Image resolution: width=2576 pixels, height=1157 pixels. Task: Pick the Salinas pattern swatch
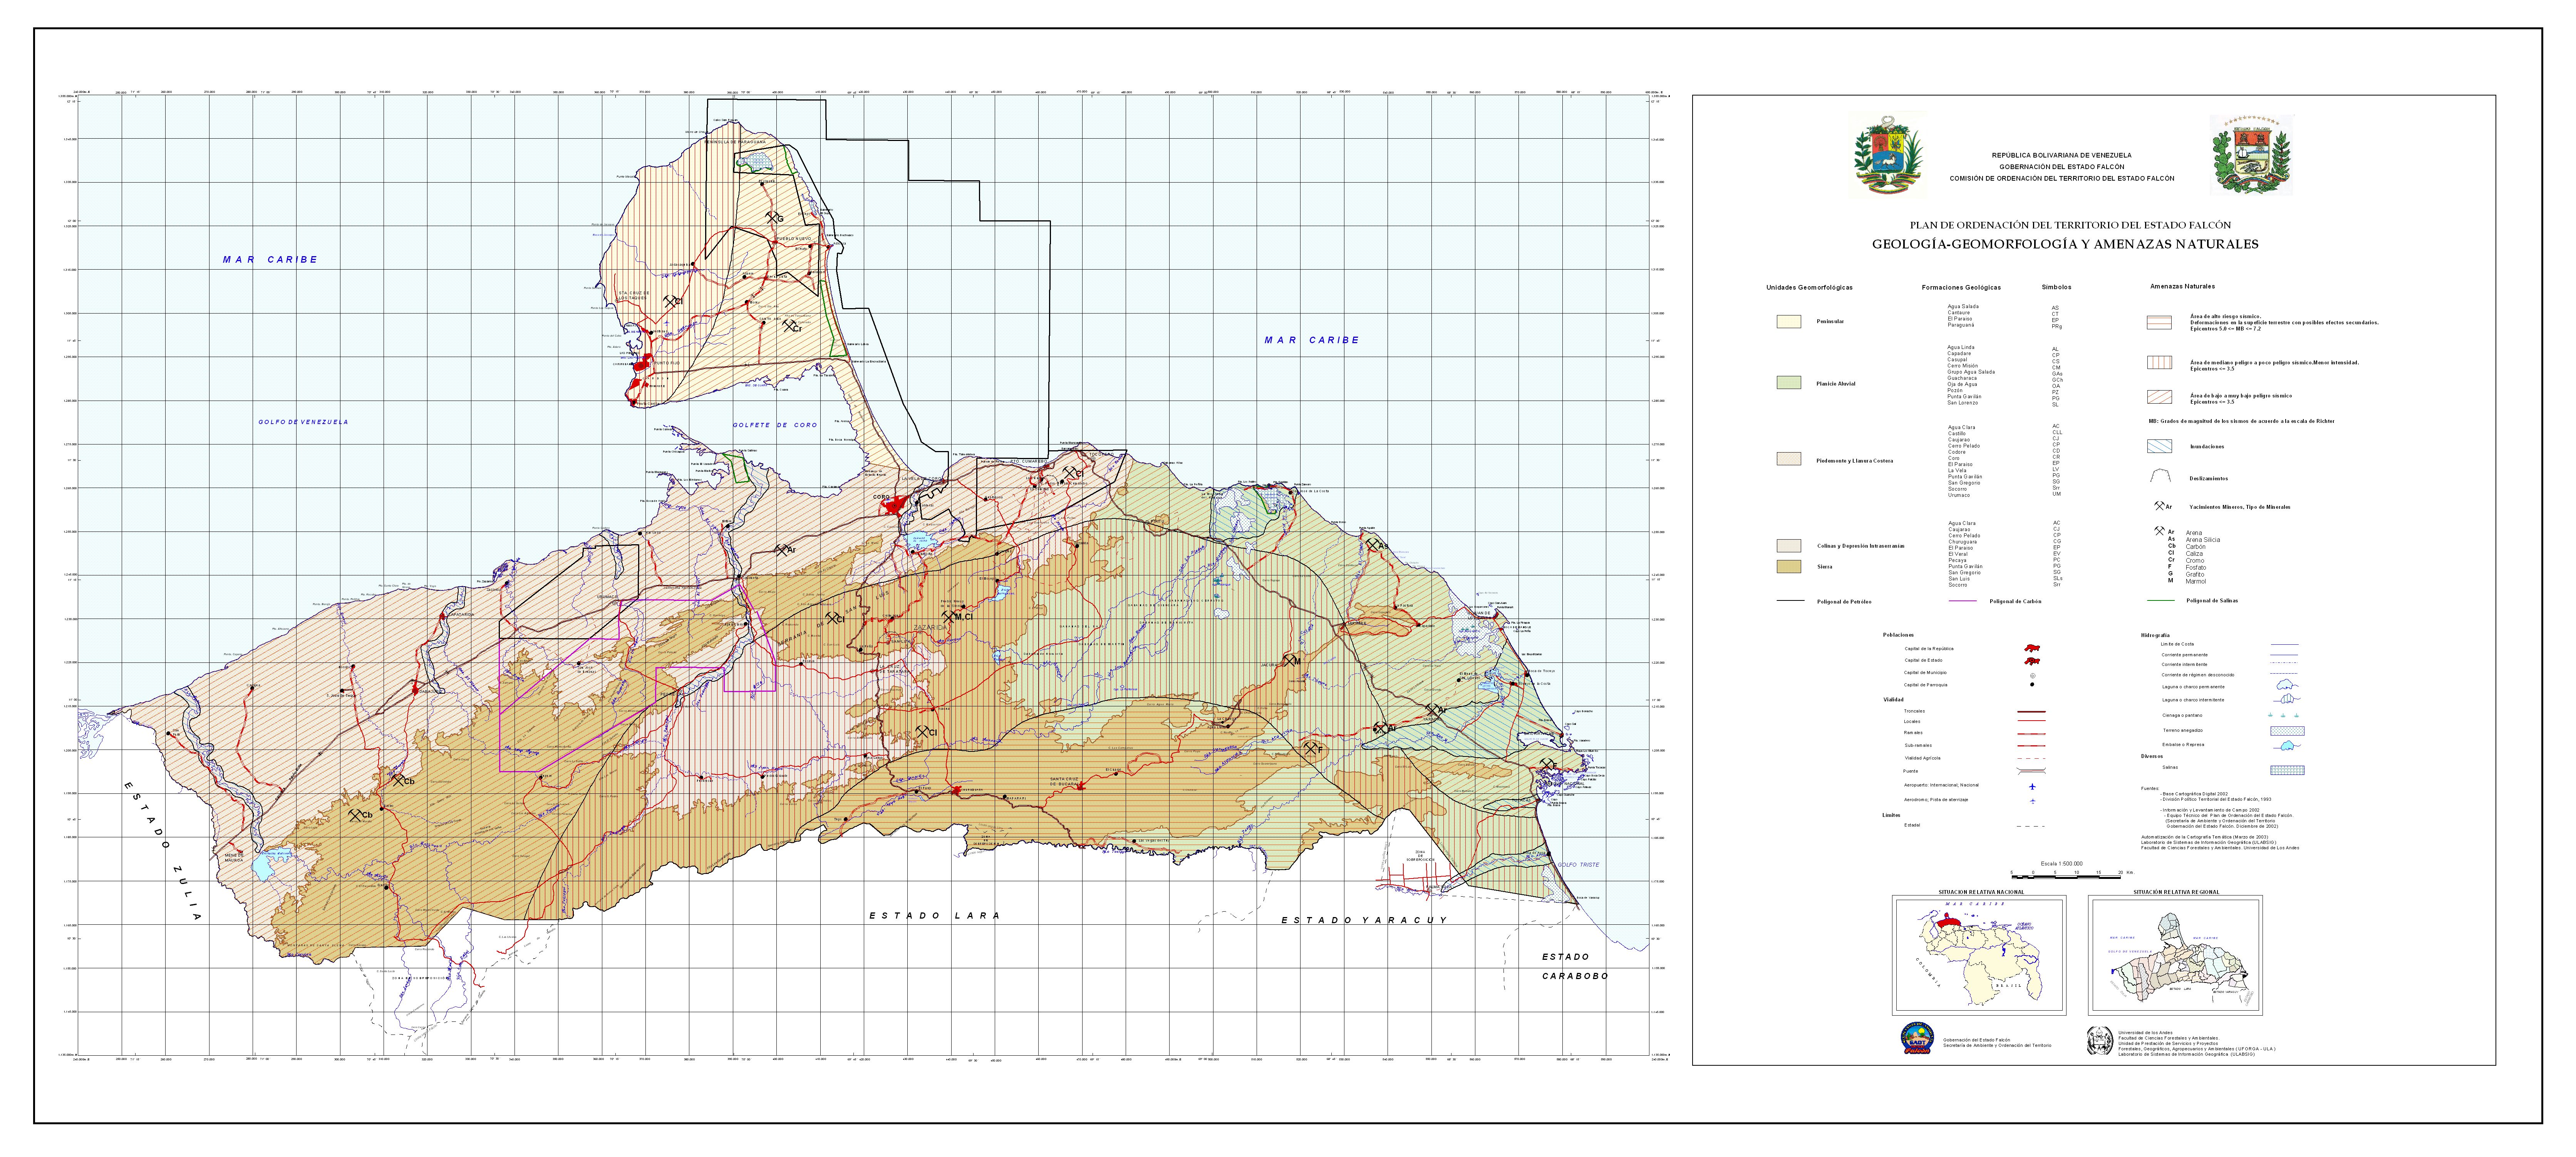pyautogui.click(x=2287, y=770)
